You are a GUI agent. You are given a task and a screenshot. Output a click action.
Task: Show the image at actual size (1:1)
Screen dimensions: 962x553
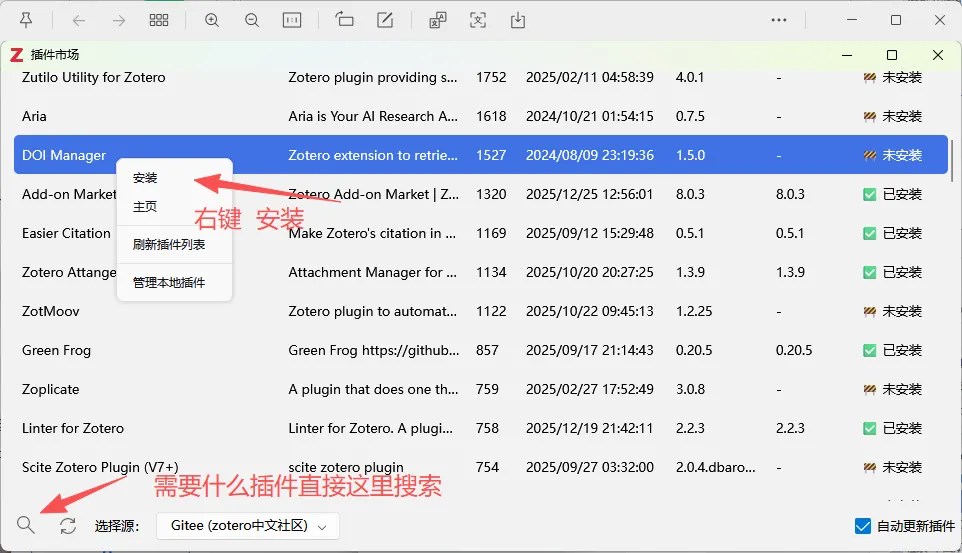click(x=291, y=20)
